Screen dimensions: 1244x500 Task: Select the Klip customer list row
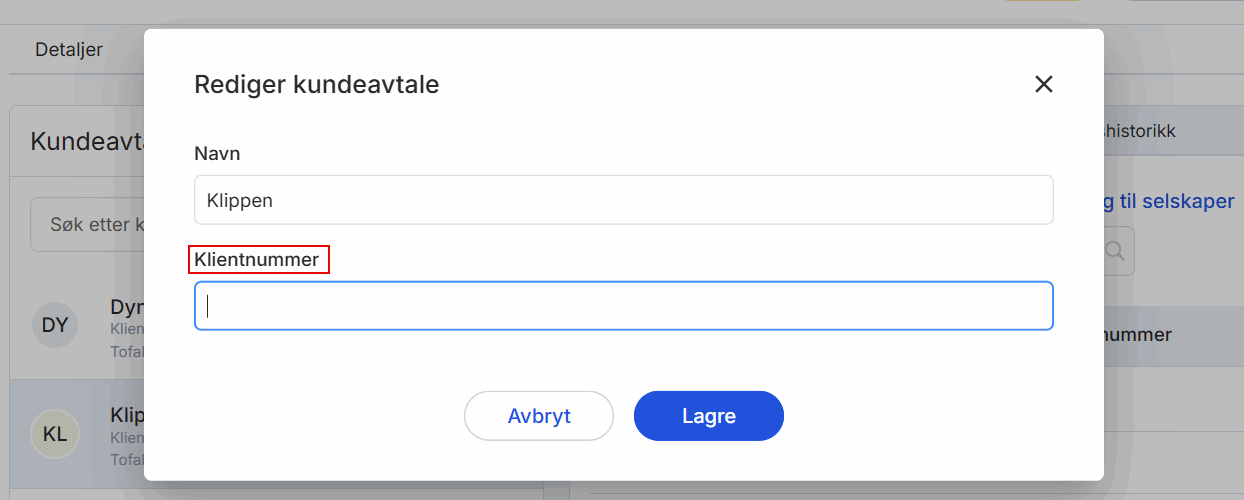tap(125, 433)
